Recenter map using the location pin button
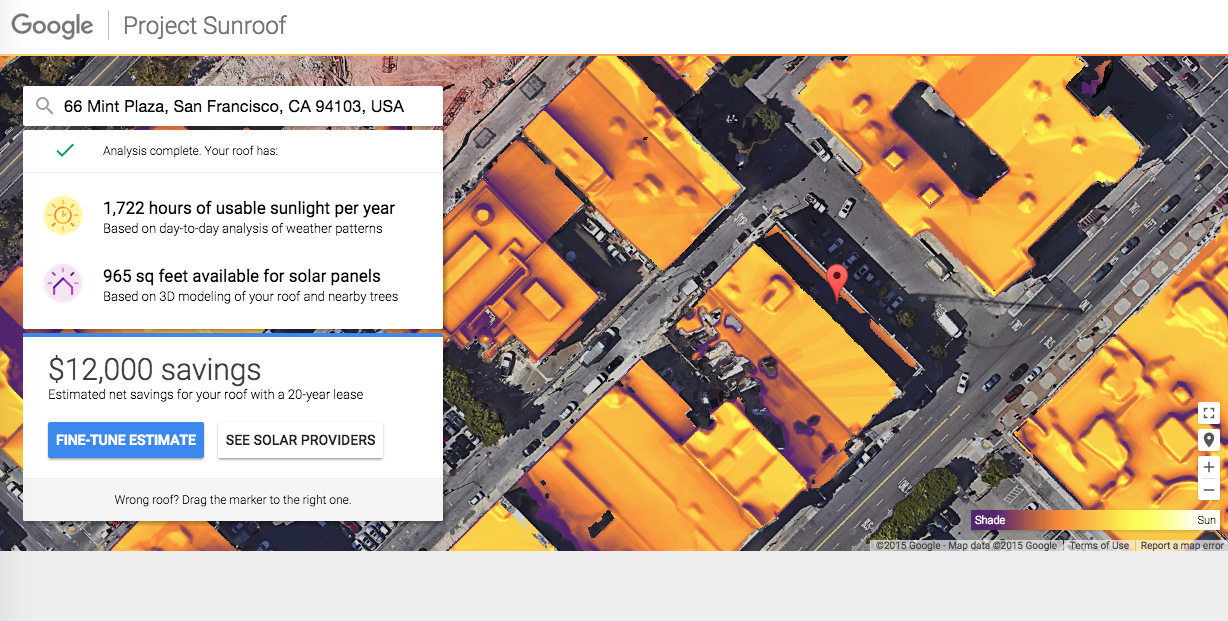This screenshot has height=621, width=1228. (1209, 440)
